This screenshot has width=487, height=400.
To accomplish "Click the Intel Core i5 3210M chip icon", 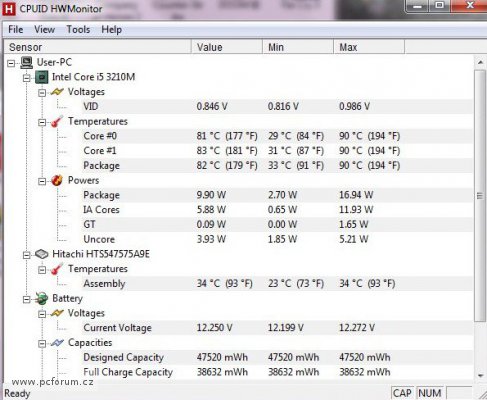I will pos(41,77).
